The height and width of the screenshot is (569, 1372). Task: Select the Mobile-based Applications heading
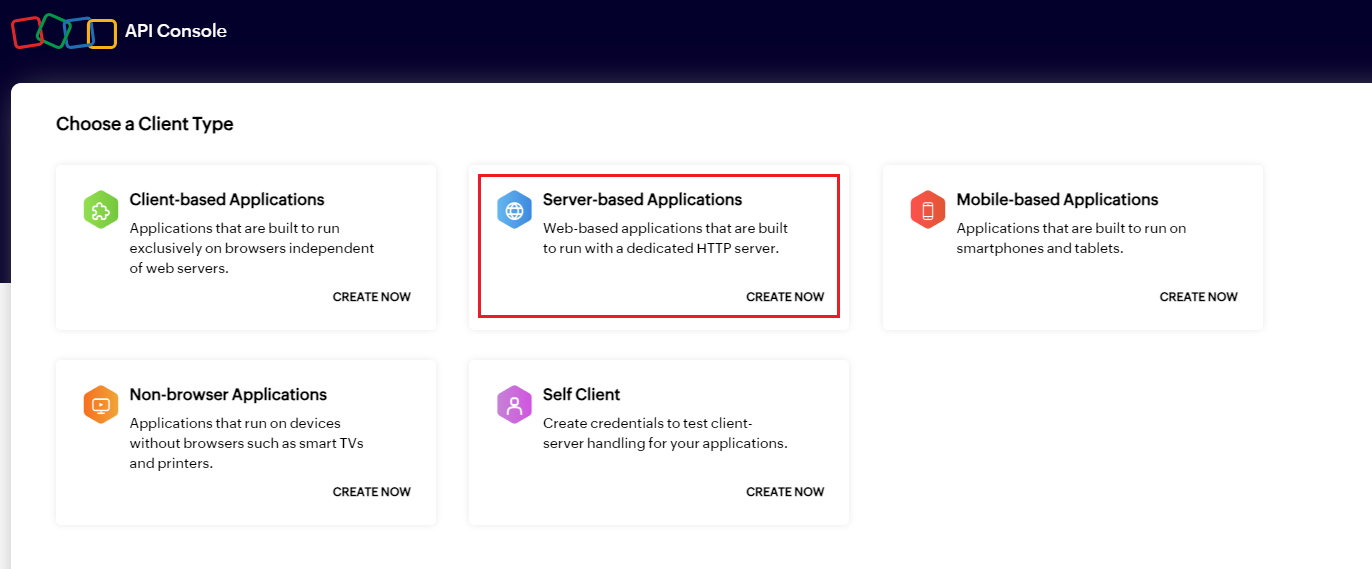coord(1057,200)
